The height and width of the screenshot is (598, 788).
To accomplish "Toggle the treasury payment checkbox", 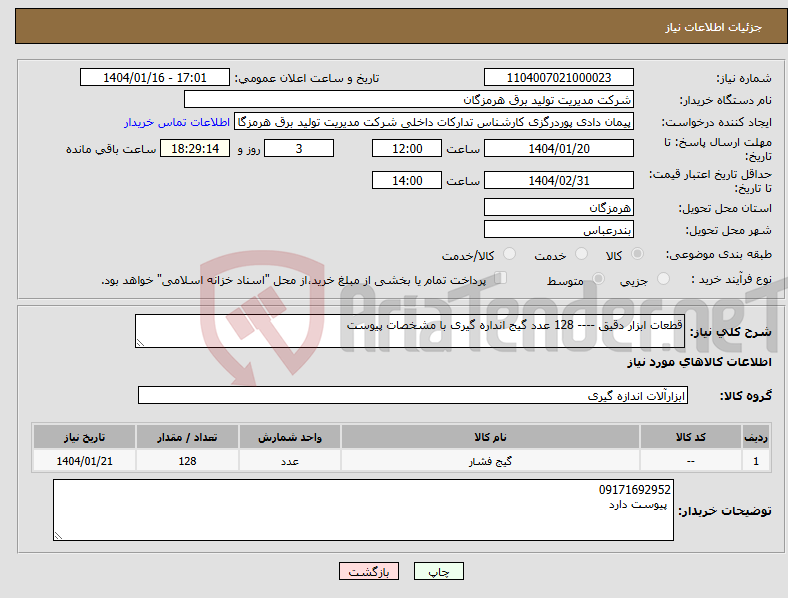I will (501, 277).
